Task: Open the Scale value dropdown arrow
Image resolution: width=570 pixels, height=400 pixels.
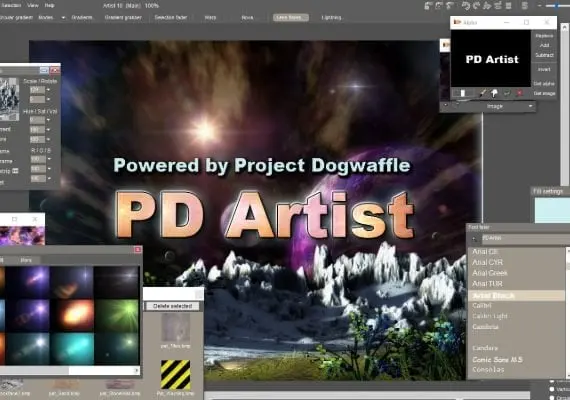Action: 48,90
